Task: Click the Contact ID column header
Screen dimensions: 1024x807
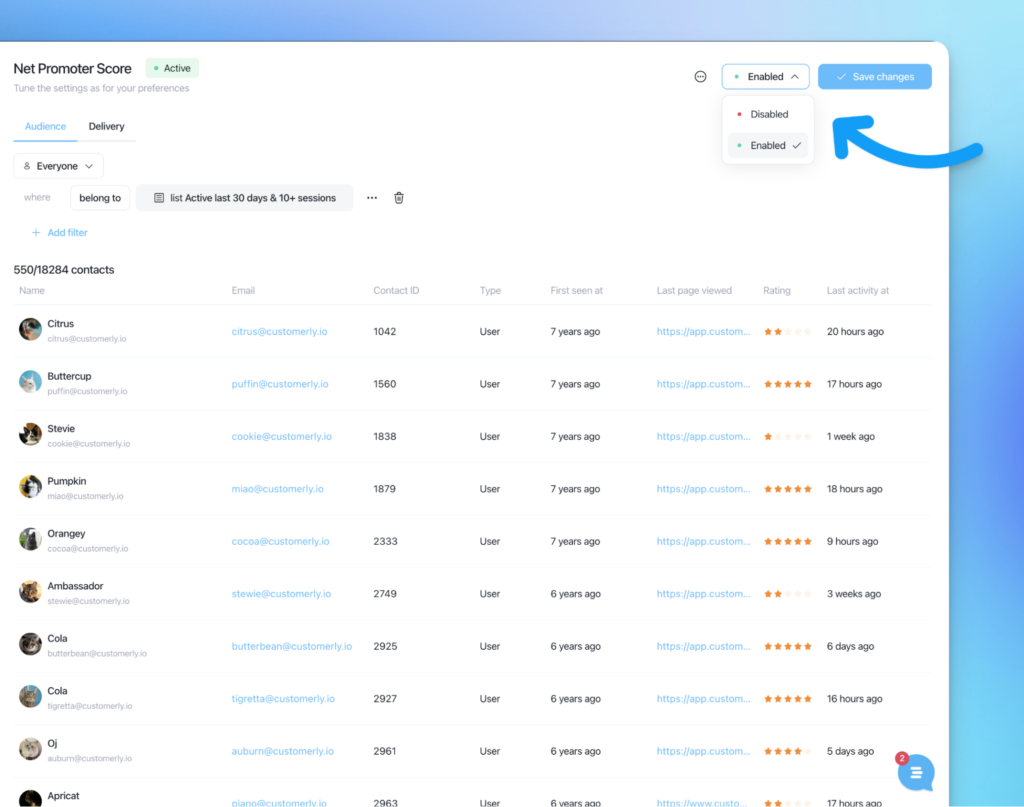Action: (x=396, y=291)
